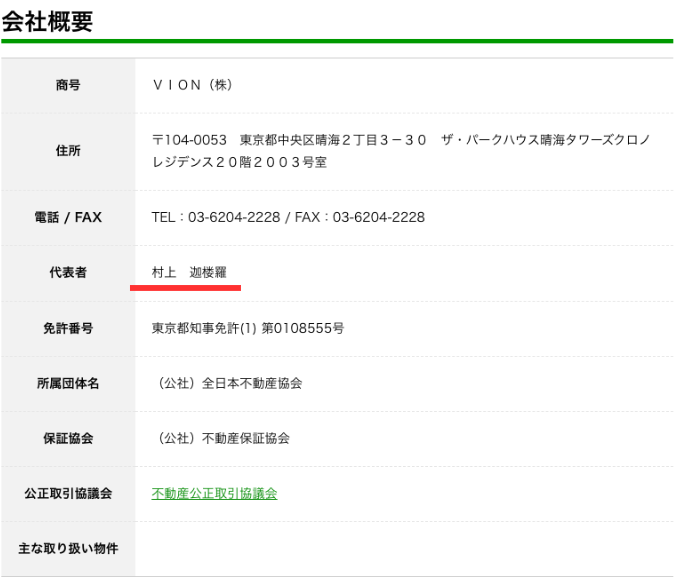
Task: Select the 代表者 row label
Action: pos(68,272)
